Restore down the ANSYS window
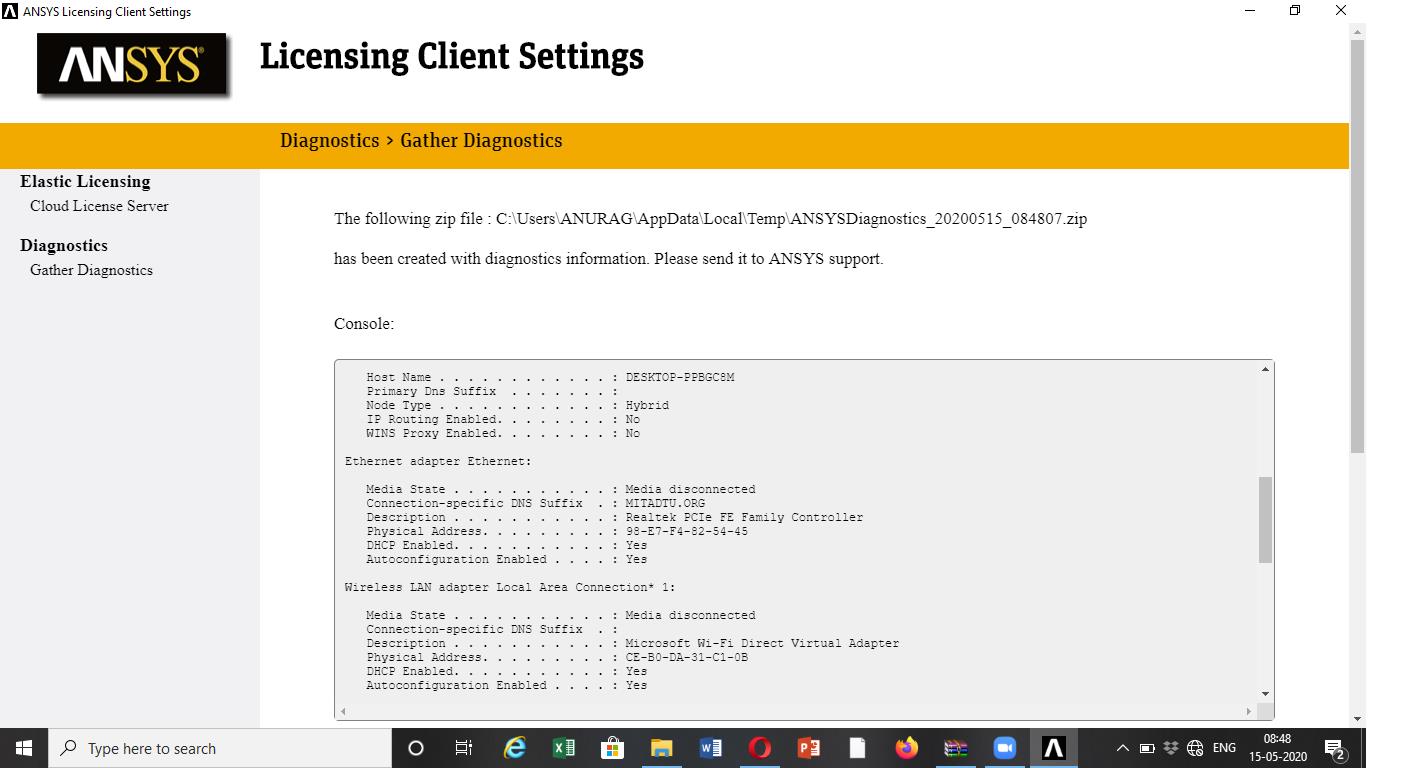Image resolution: width=1428 pixels, height=768 pixels. (x=1295, y=11)
